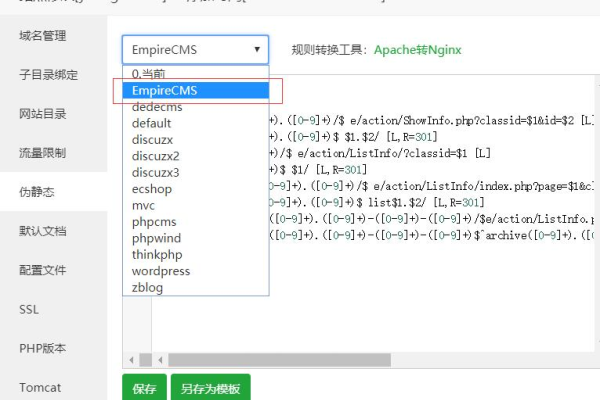Click the 另存为模板 button
This screenshot has width=600, height=400.
tap(210, 388)
